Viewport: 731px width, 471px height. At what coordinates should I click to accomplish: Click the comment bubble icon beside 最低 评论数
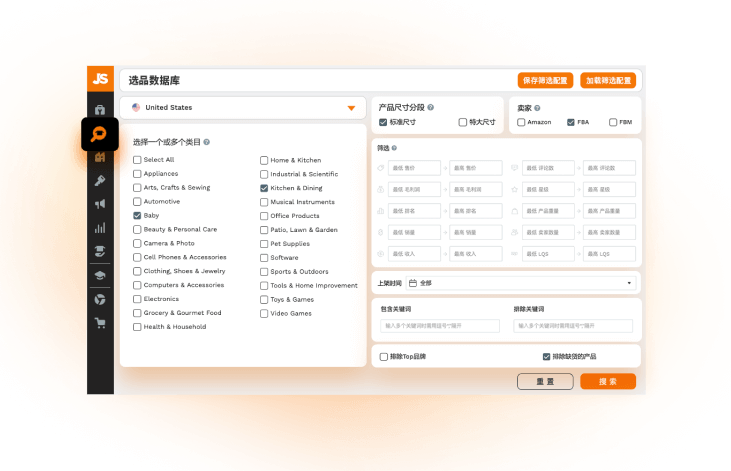[515, 168]
